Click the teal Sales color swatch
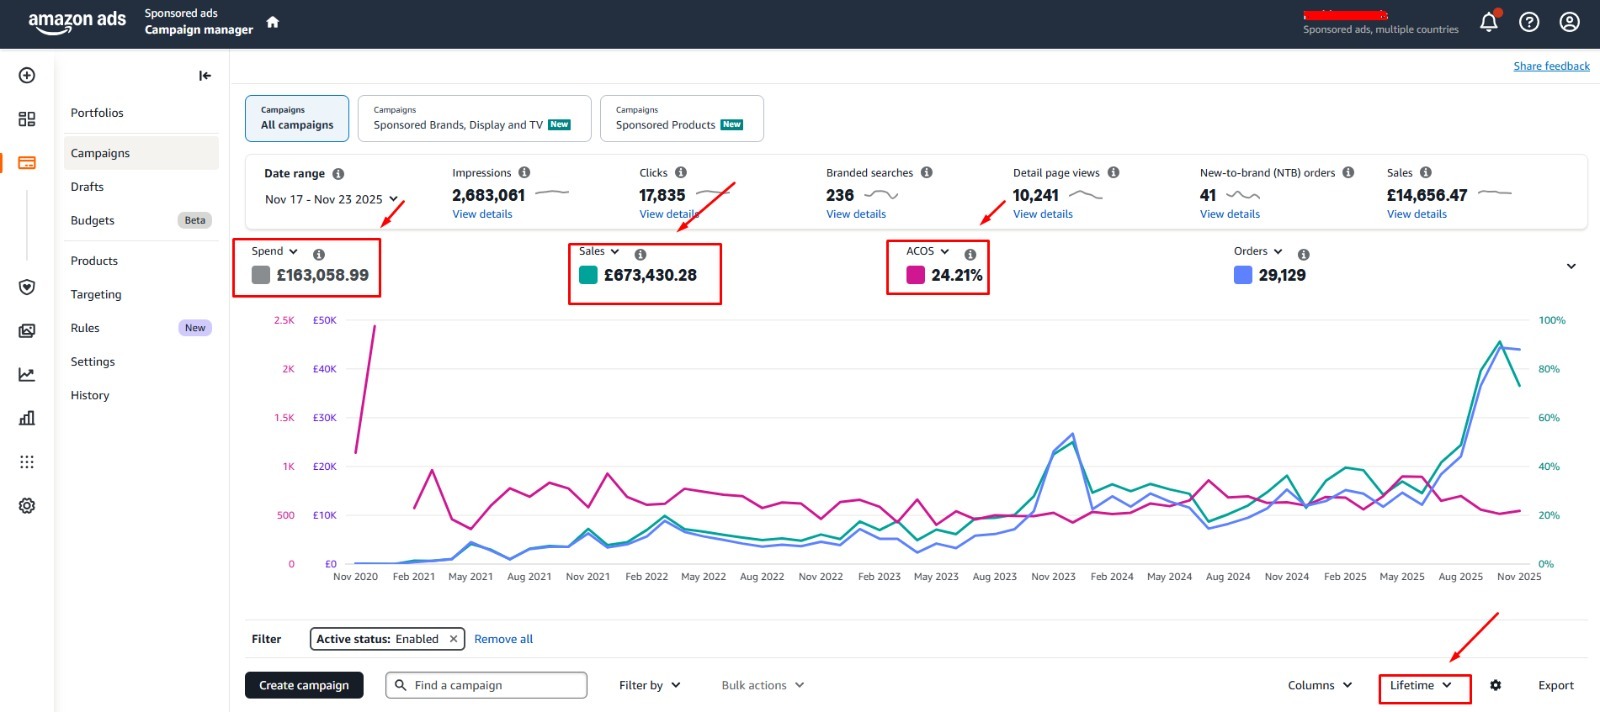This screenshot has width=1600, height=712. [588, 275]
